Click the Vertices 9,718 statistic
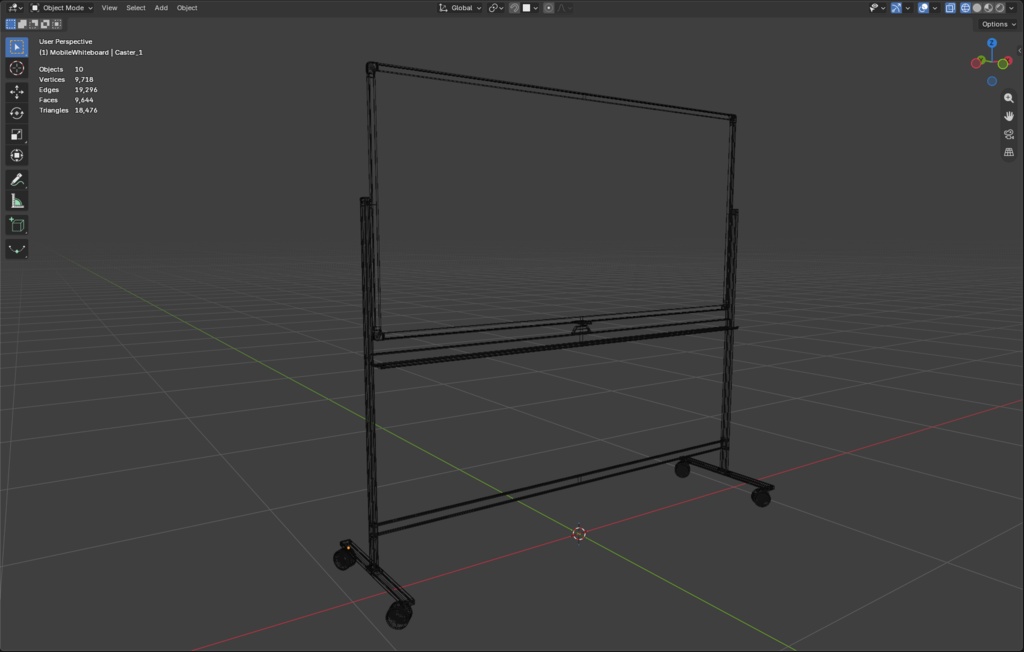 pos(66,80)
